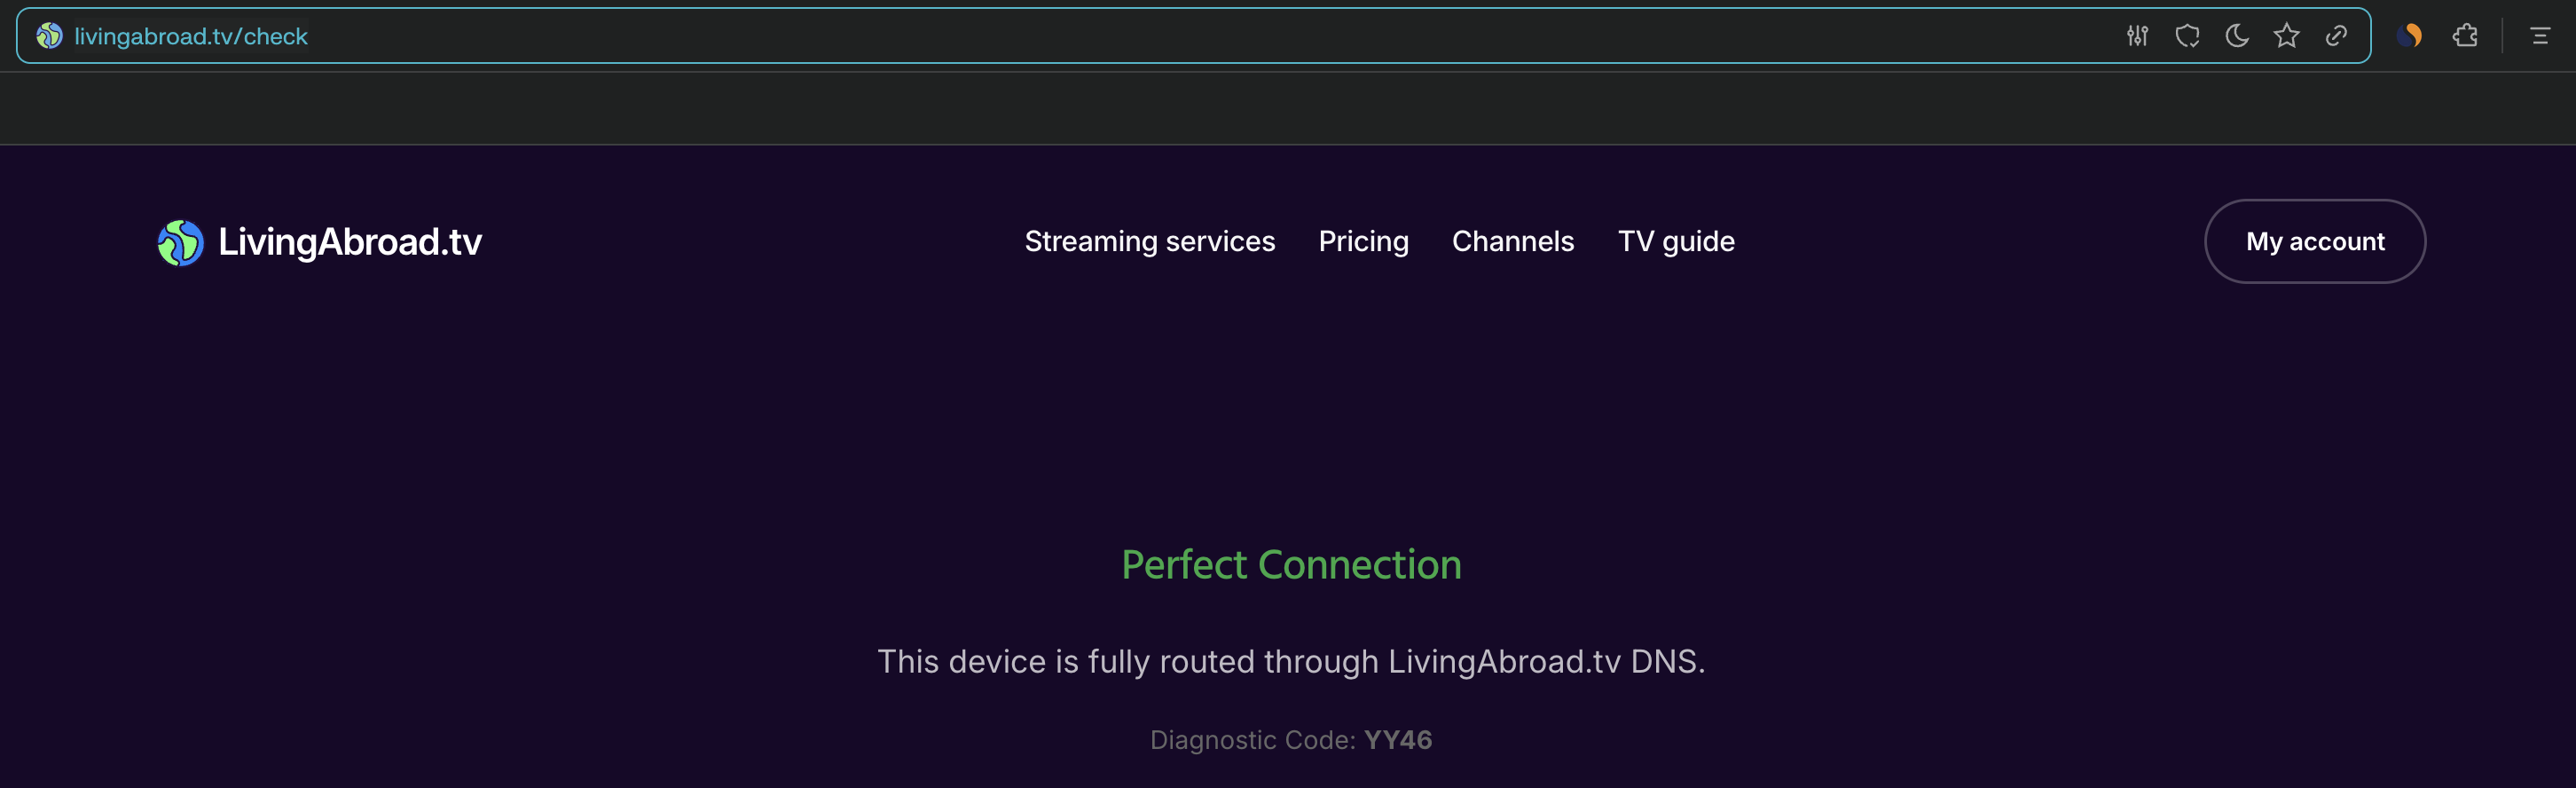The width and height of the screenshot is (2576, 788).
Task: Open the site settings sliders icon
Action: [2137, 36]
